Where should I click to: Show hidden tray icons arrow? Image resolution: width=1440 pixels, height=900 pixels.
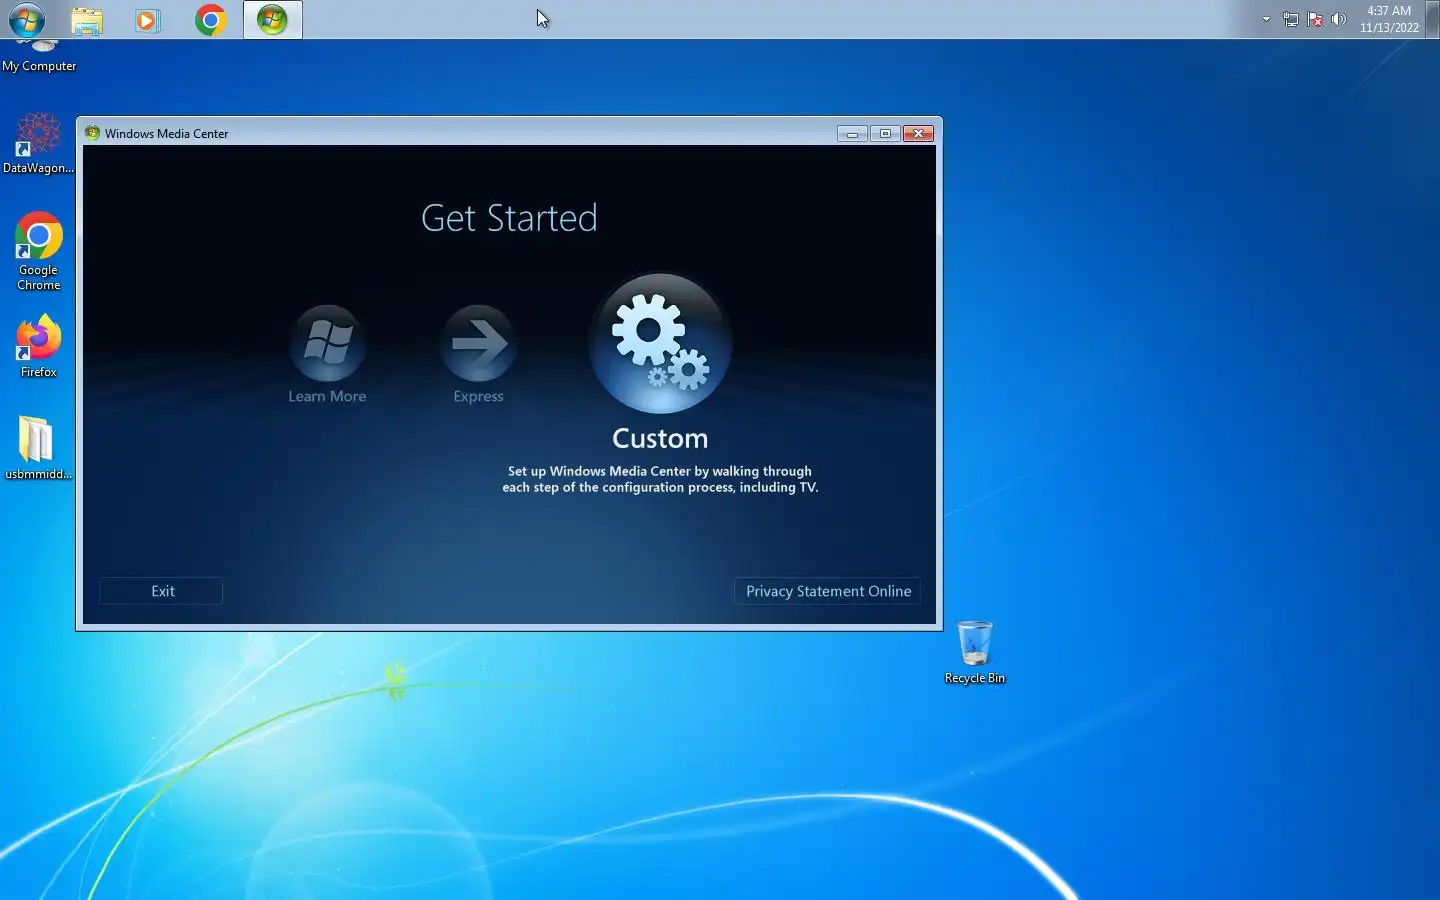(x=1266, y=19)
